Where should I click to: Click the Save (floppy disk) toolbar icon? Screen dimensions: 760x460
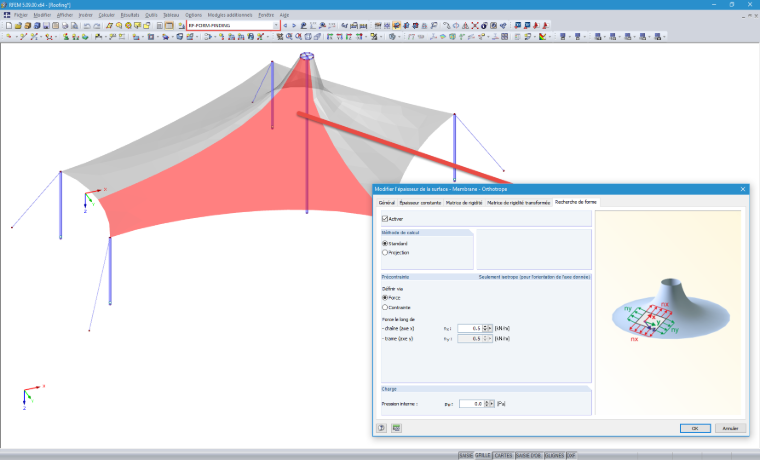click(x=46, y=26)
